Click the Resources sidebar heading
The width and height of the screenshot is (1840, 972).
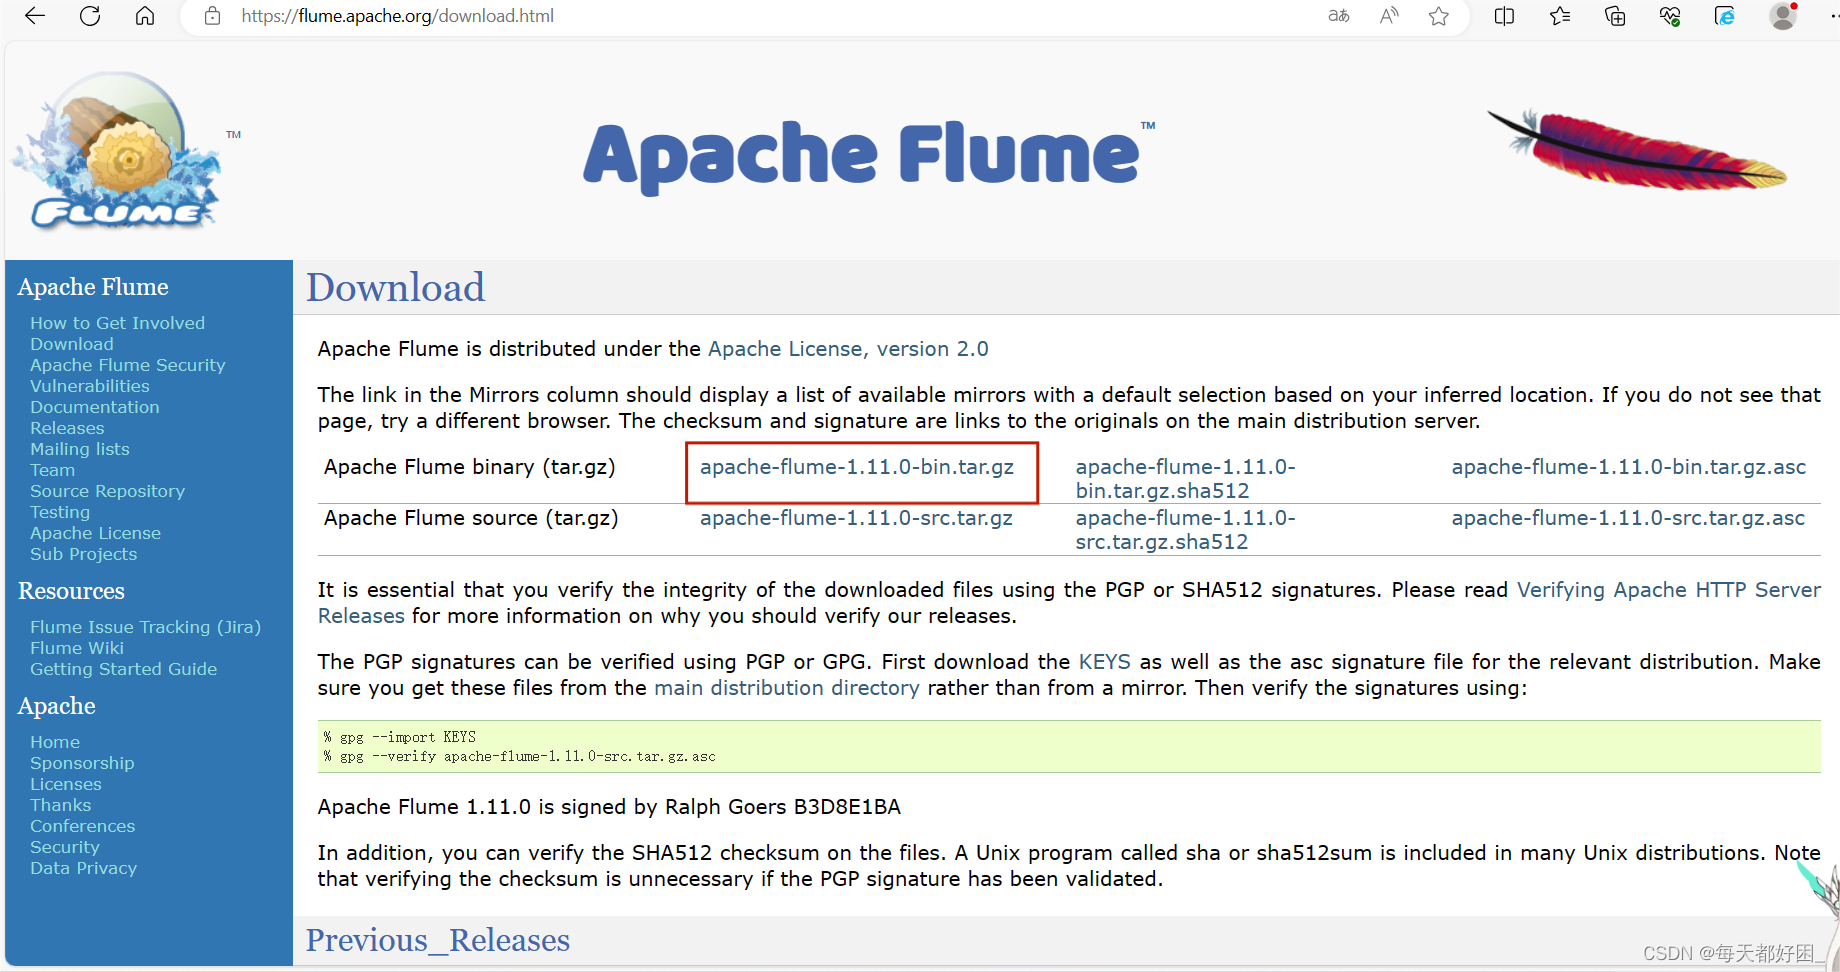71,591
